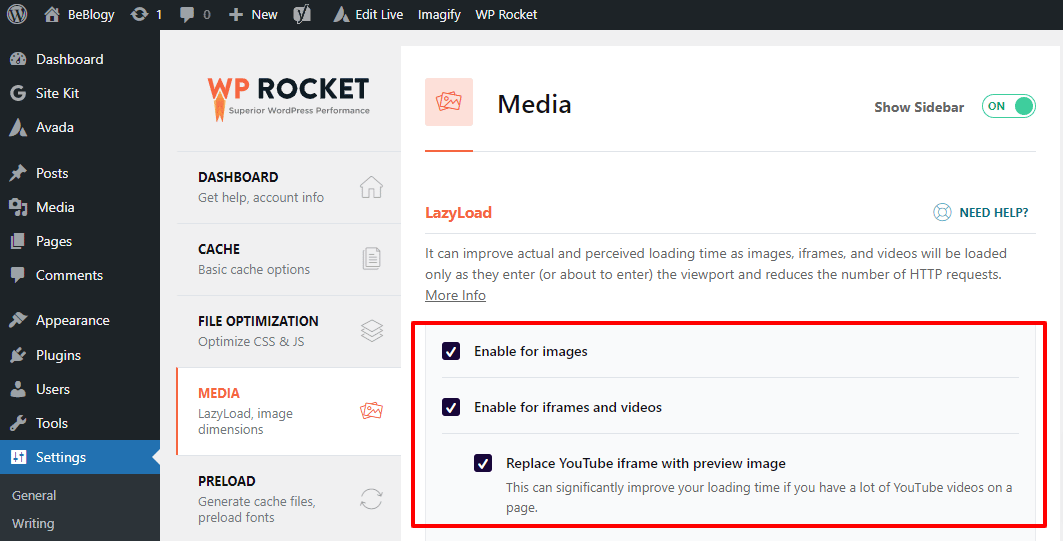Open the New content menu

(x=253, y=14)
